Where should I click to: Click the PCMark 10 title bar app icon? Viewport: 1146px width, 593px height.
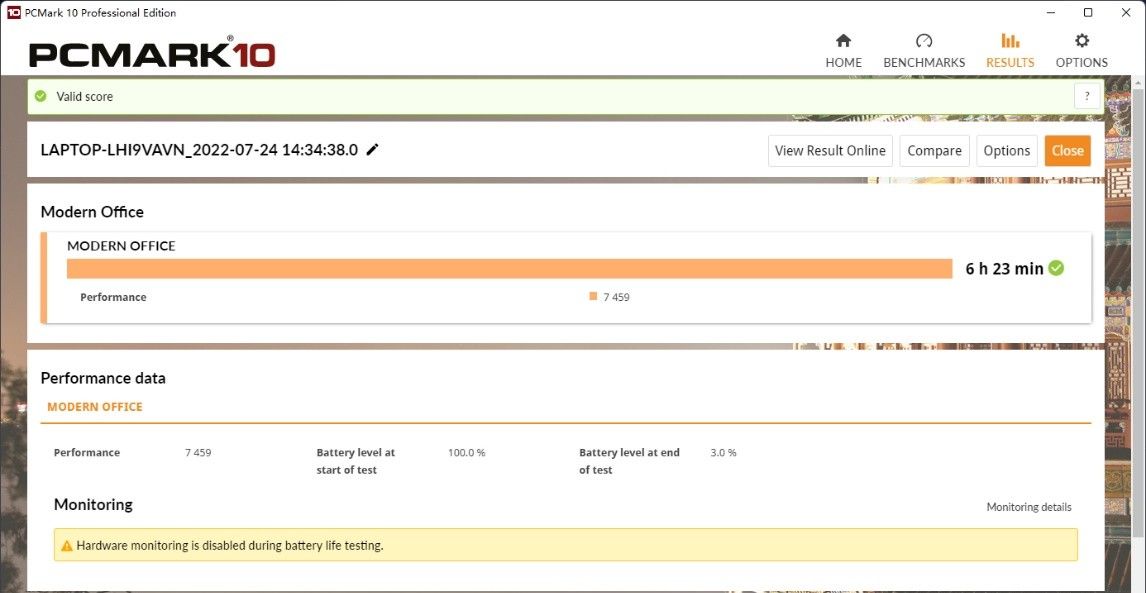14,12
